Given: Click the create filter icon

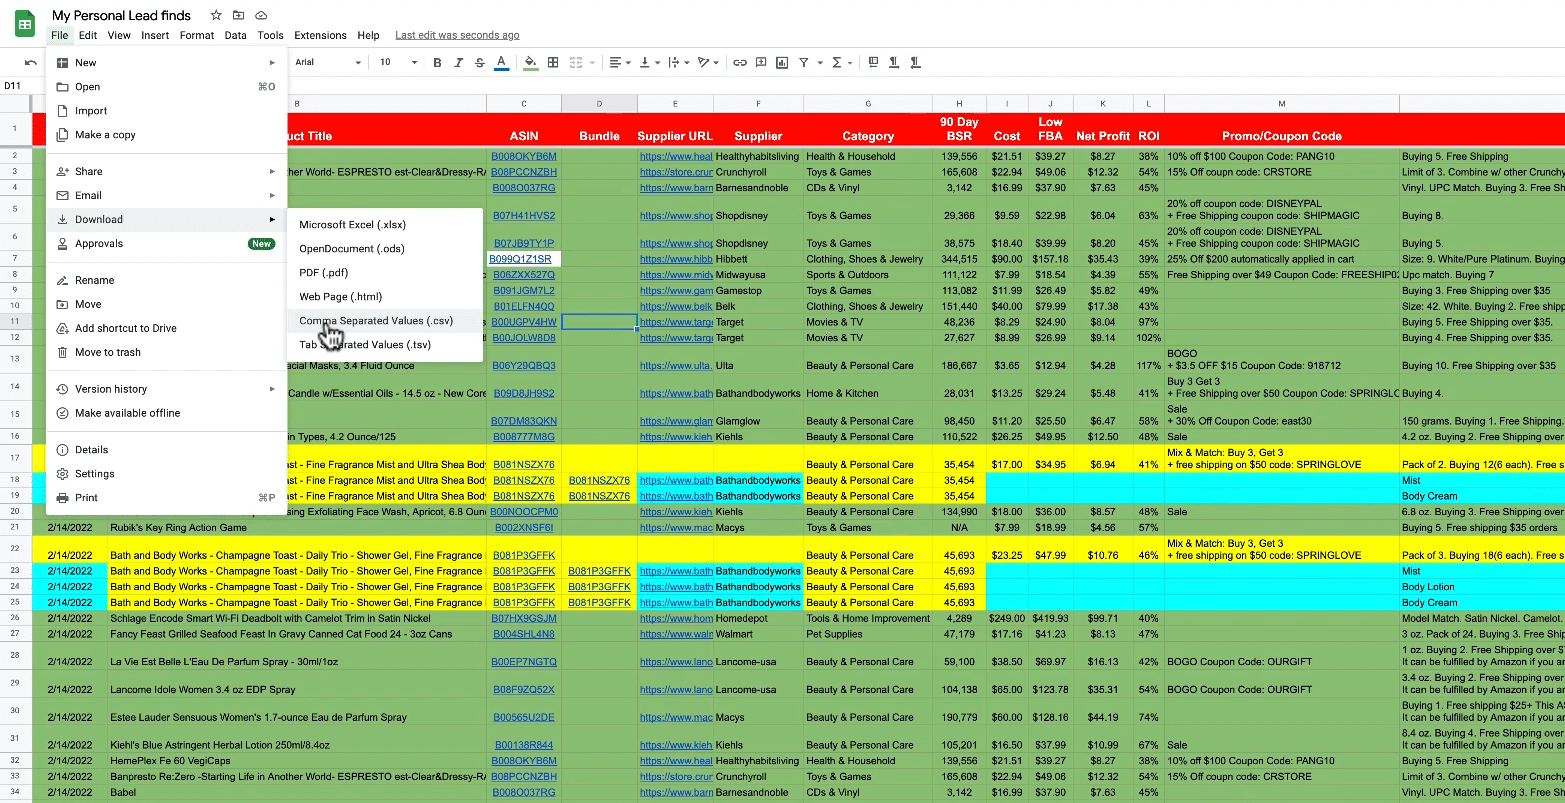Looking at the screenshot, I should click(804, 62).
